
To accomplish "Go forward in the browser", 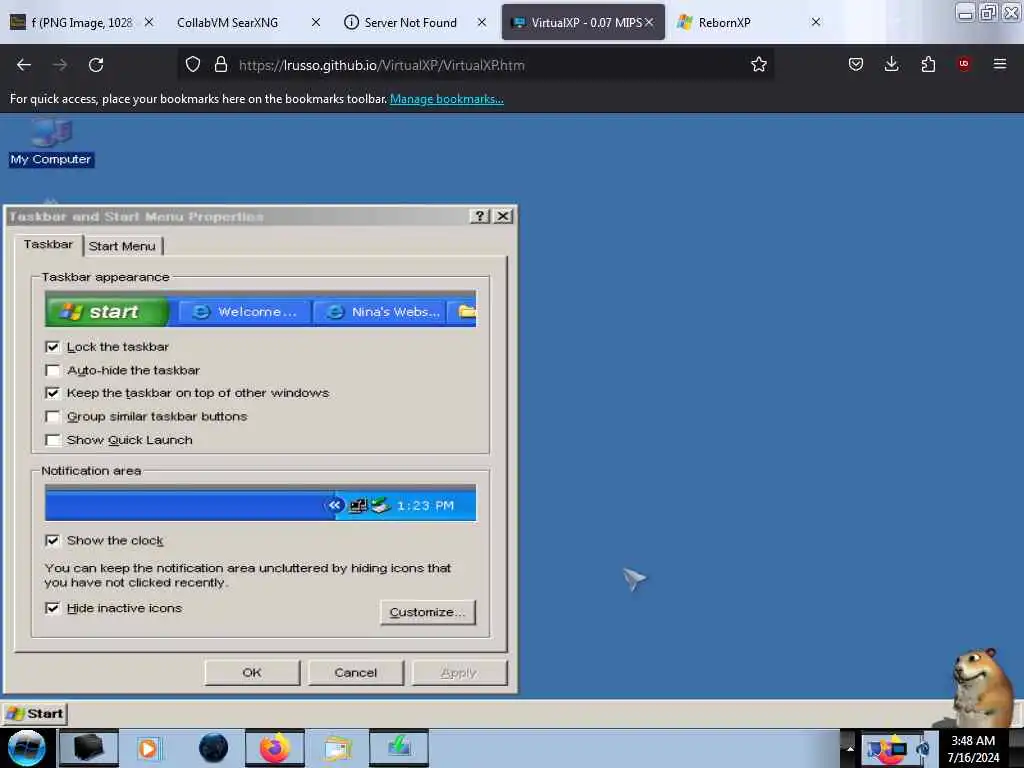I will [x=60, y=65].
